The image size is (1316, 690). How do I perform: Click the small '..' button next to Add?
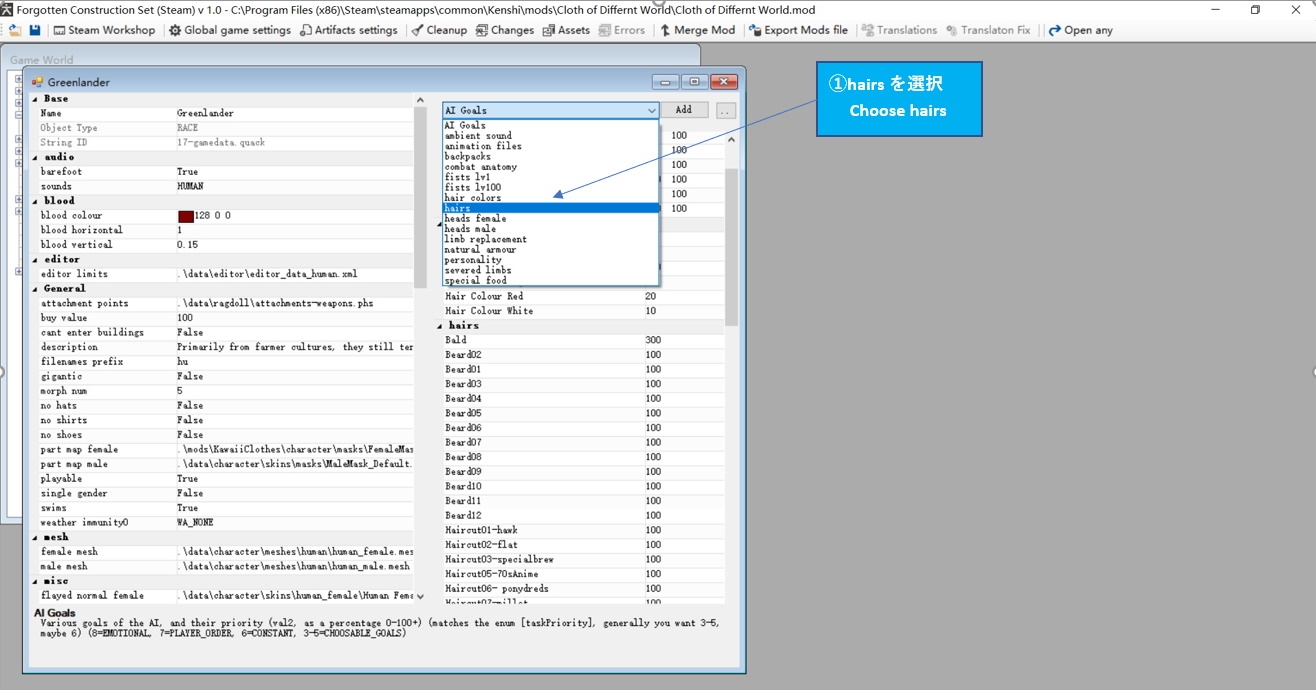pyautogui.click(x=726, y=110)
